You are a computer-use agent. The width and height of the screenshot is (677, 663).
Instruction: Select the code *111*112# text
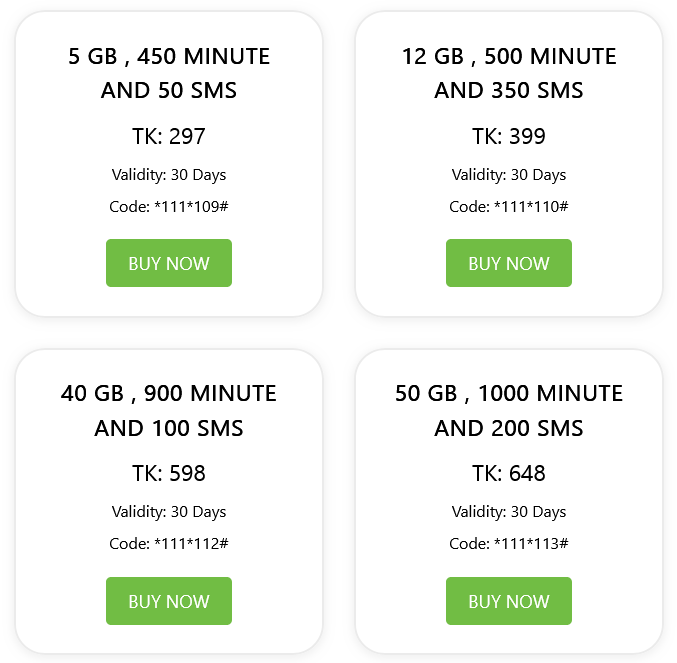(x=169, y=544)
